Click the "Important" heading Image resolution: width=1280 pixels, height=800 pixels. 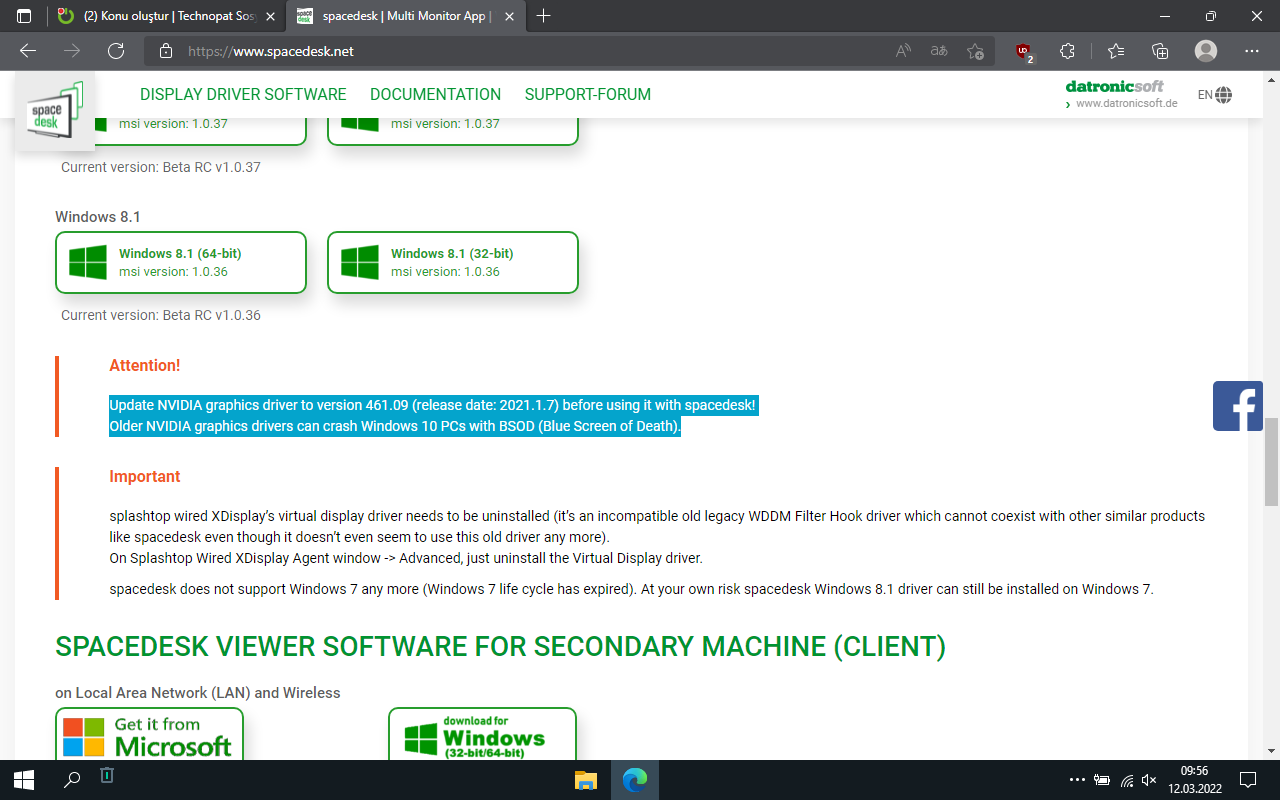coord(145,477)
